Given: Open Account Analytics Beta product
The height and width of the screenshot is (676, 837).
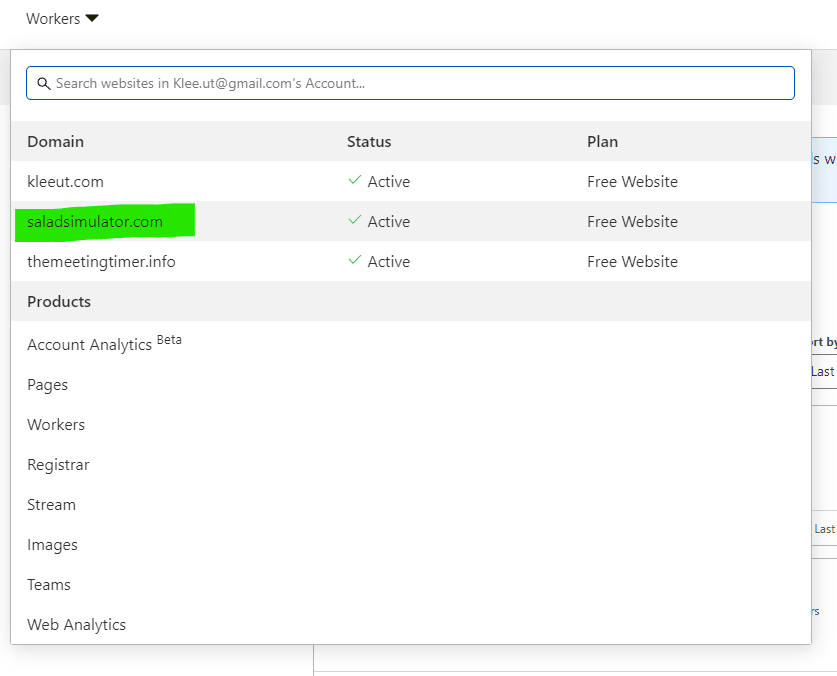Looking at the screenshot, I should pyautogui.click(x=104, y=343).
